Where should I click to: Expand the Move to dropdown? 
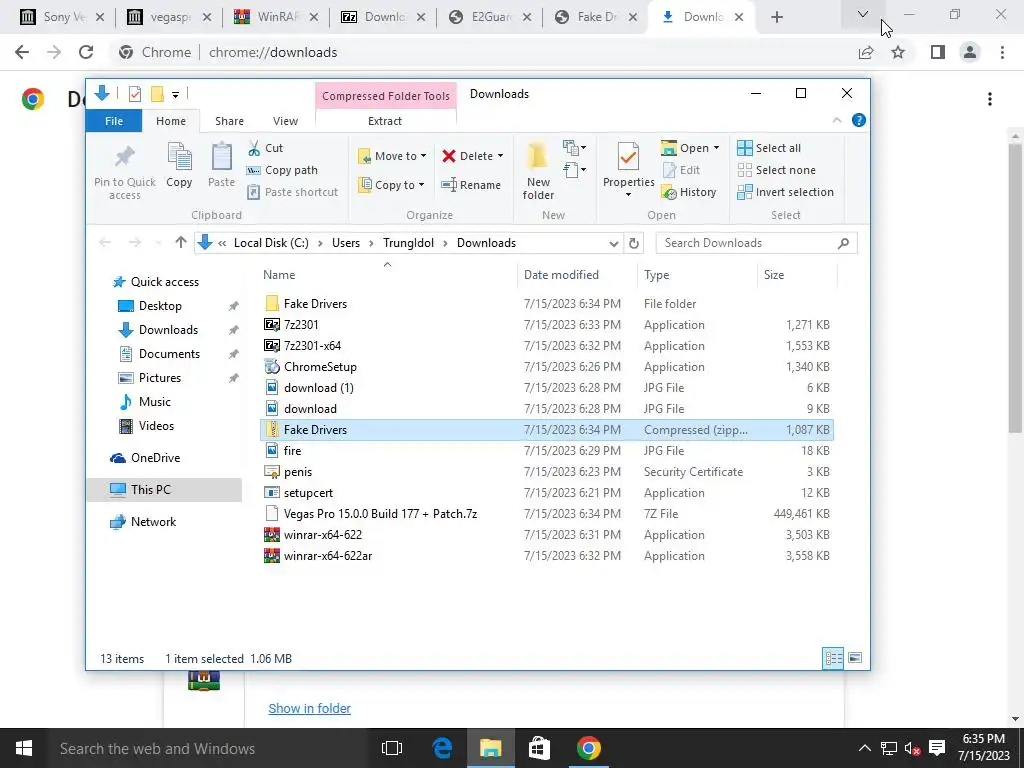423,156
